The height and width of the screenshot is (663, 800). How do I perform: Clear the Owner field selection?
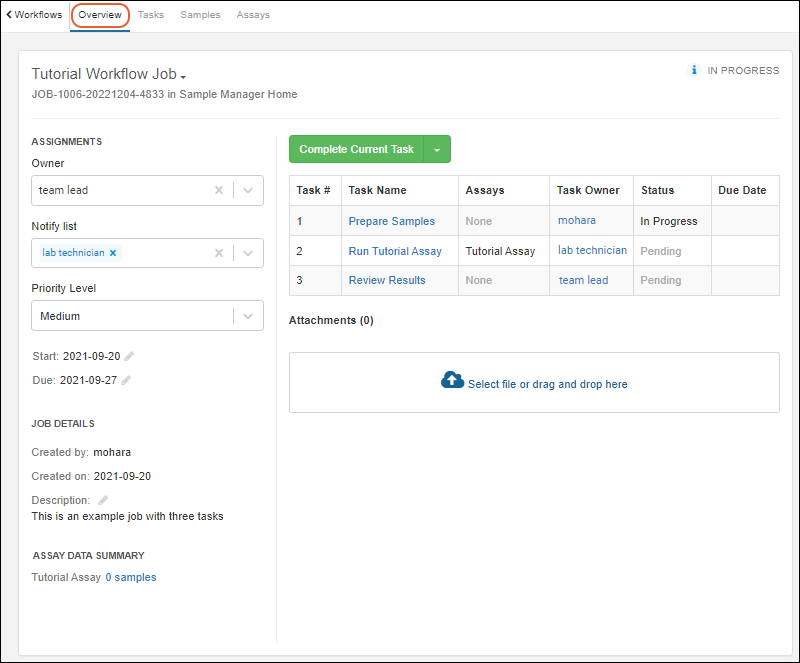point(219,190)
